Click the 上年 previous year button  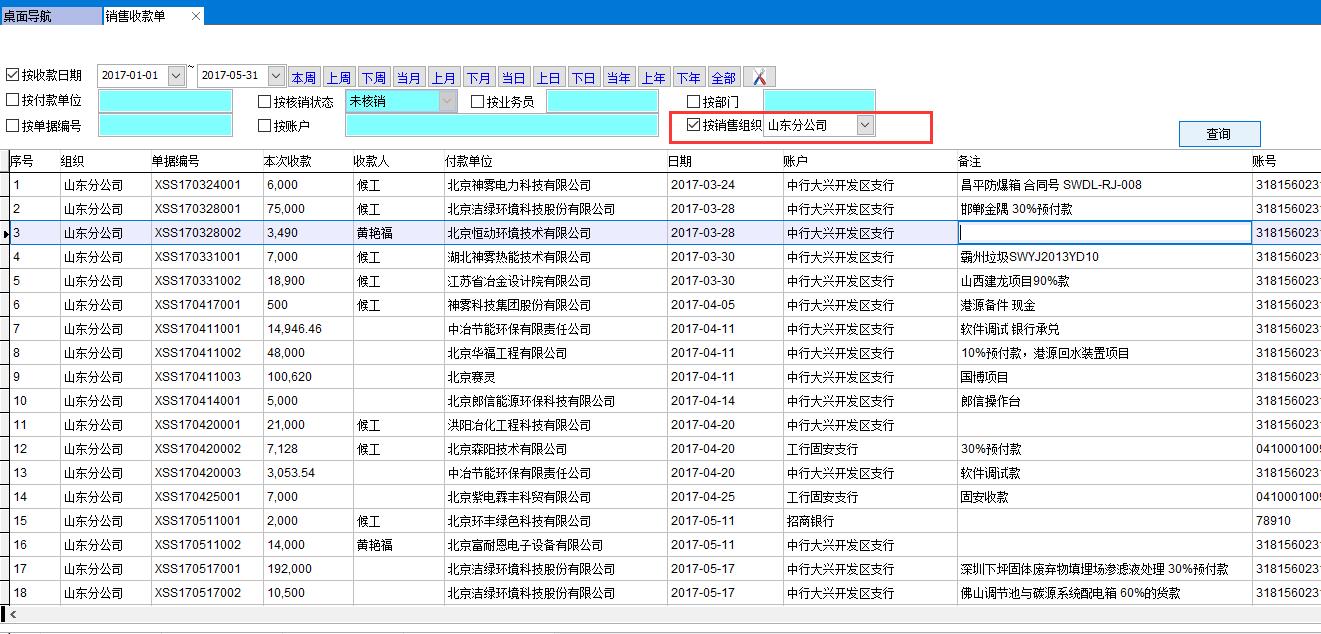[653, 76]
